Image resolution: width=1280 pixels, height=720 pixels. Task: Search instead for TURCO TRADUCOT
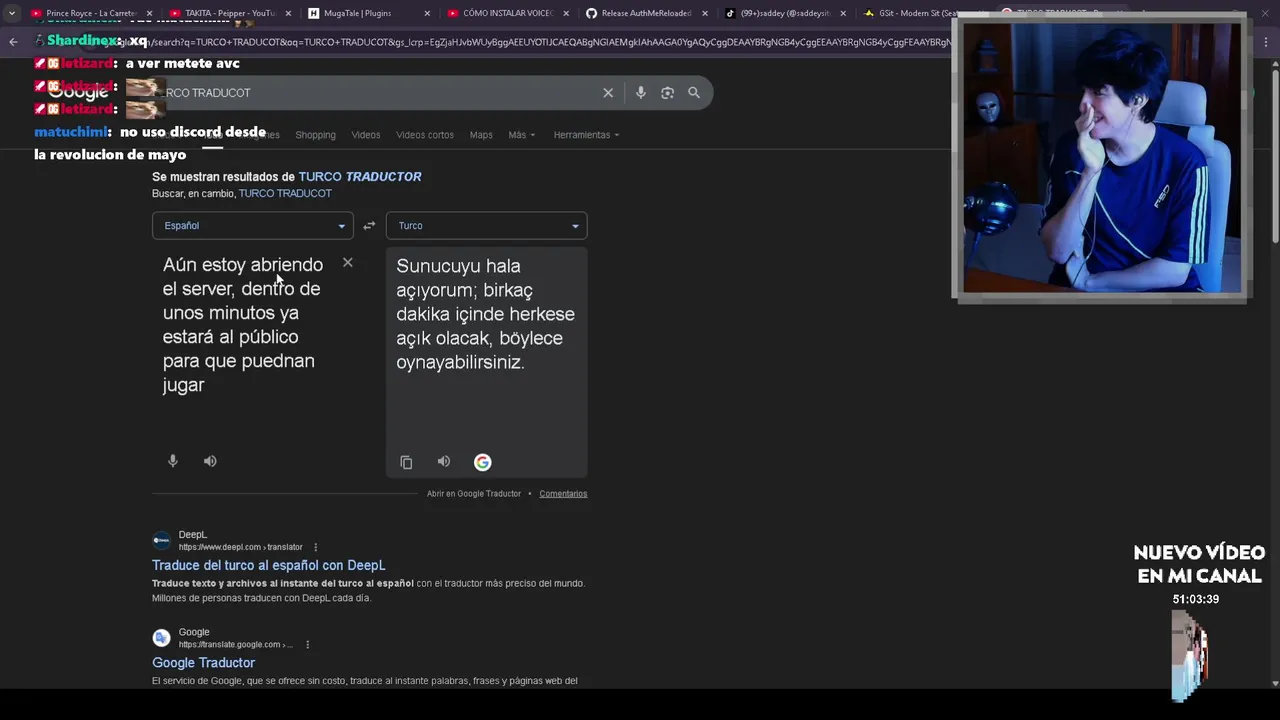[285, 194]
